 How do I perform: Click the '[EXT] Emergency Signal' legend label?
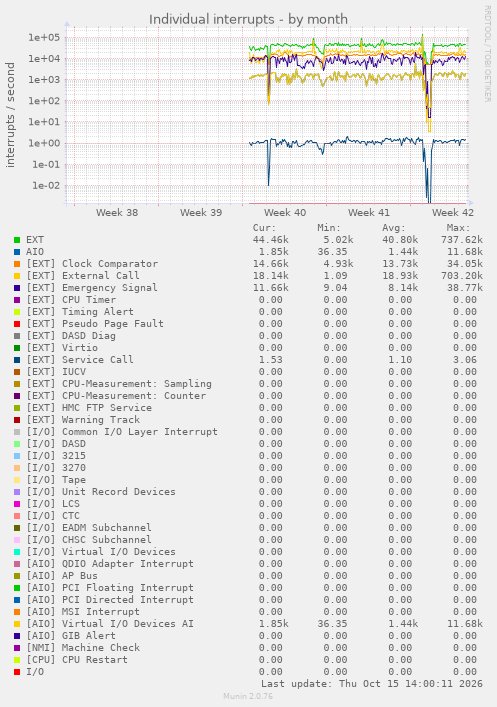tap(92, 288)
